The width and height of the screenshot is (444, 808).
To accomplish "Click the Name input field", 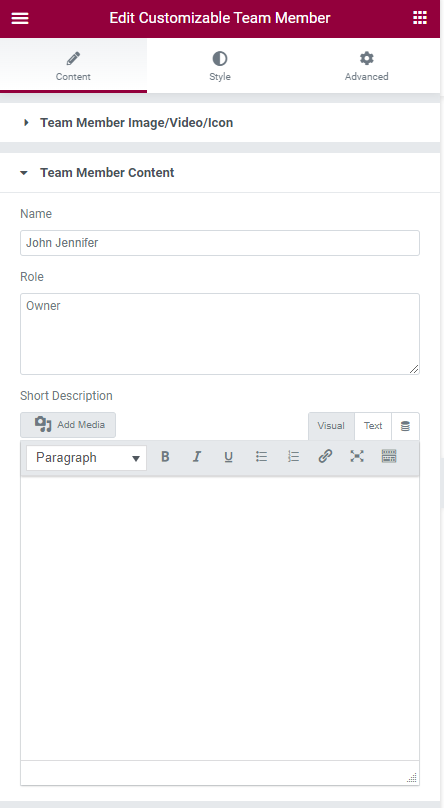I will point(220,243).
